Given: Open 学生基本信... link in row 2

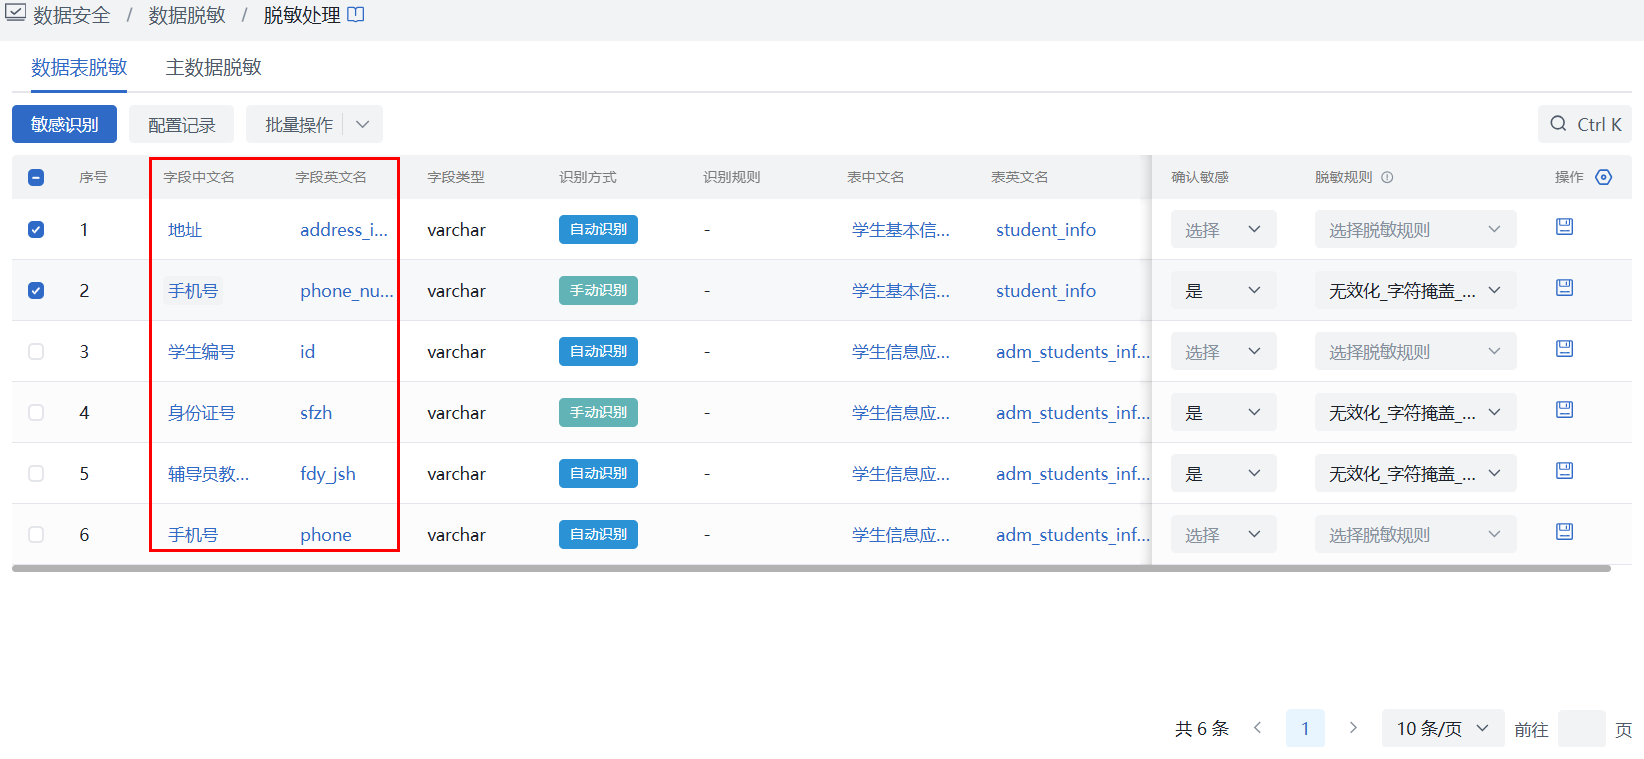Looking at the screenshot, I should point(901,291).
